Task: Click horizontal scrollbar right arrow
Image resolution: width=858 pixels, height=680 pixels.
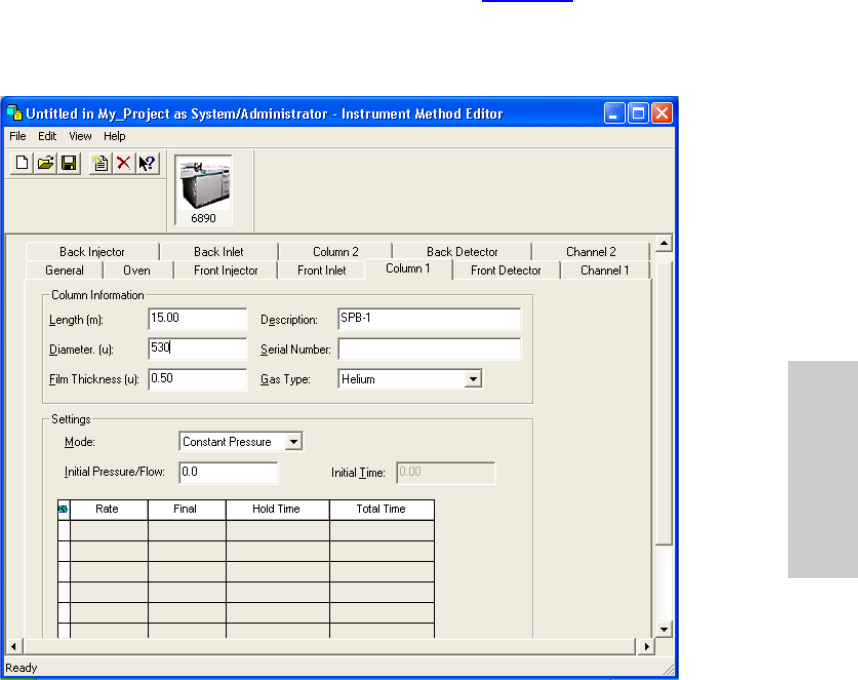Action: 647,646
